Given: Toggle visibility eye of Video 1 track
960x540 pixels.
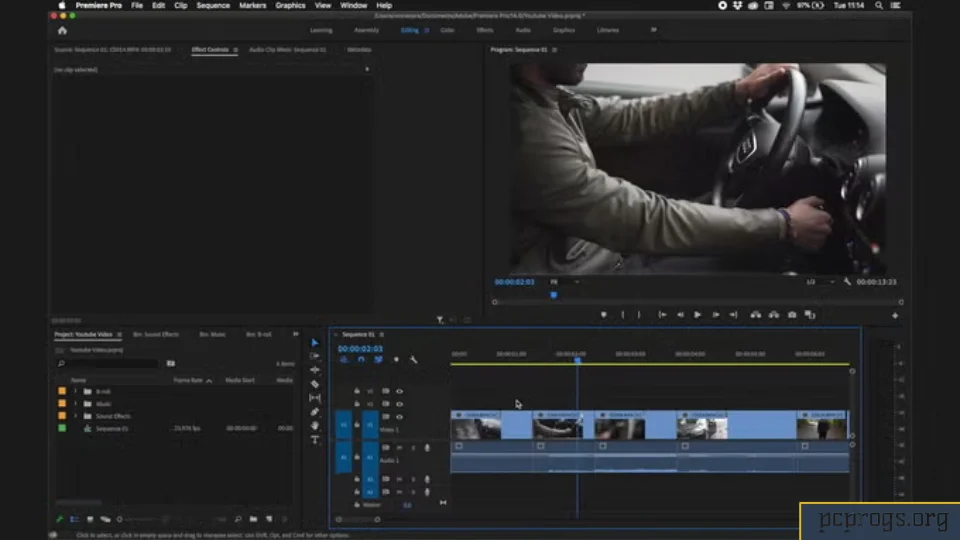Looking at the screenshot, I should [x=400, y=417].
